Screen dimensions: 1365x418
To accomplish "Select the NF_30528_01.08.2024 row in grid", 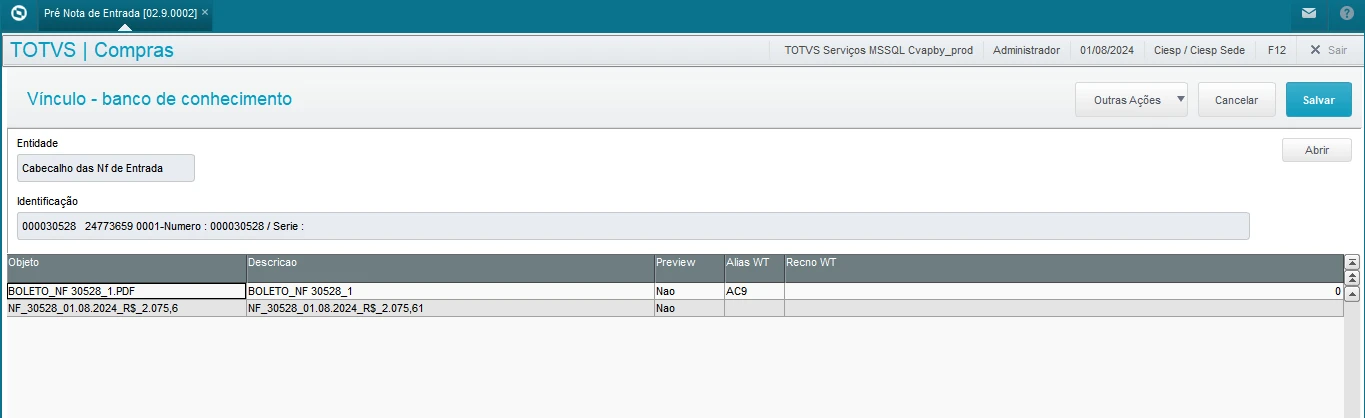I will point(125,308).
